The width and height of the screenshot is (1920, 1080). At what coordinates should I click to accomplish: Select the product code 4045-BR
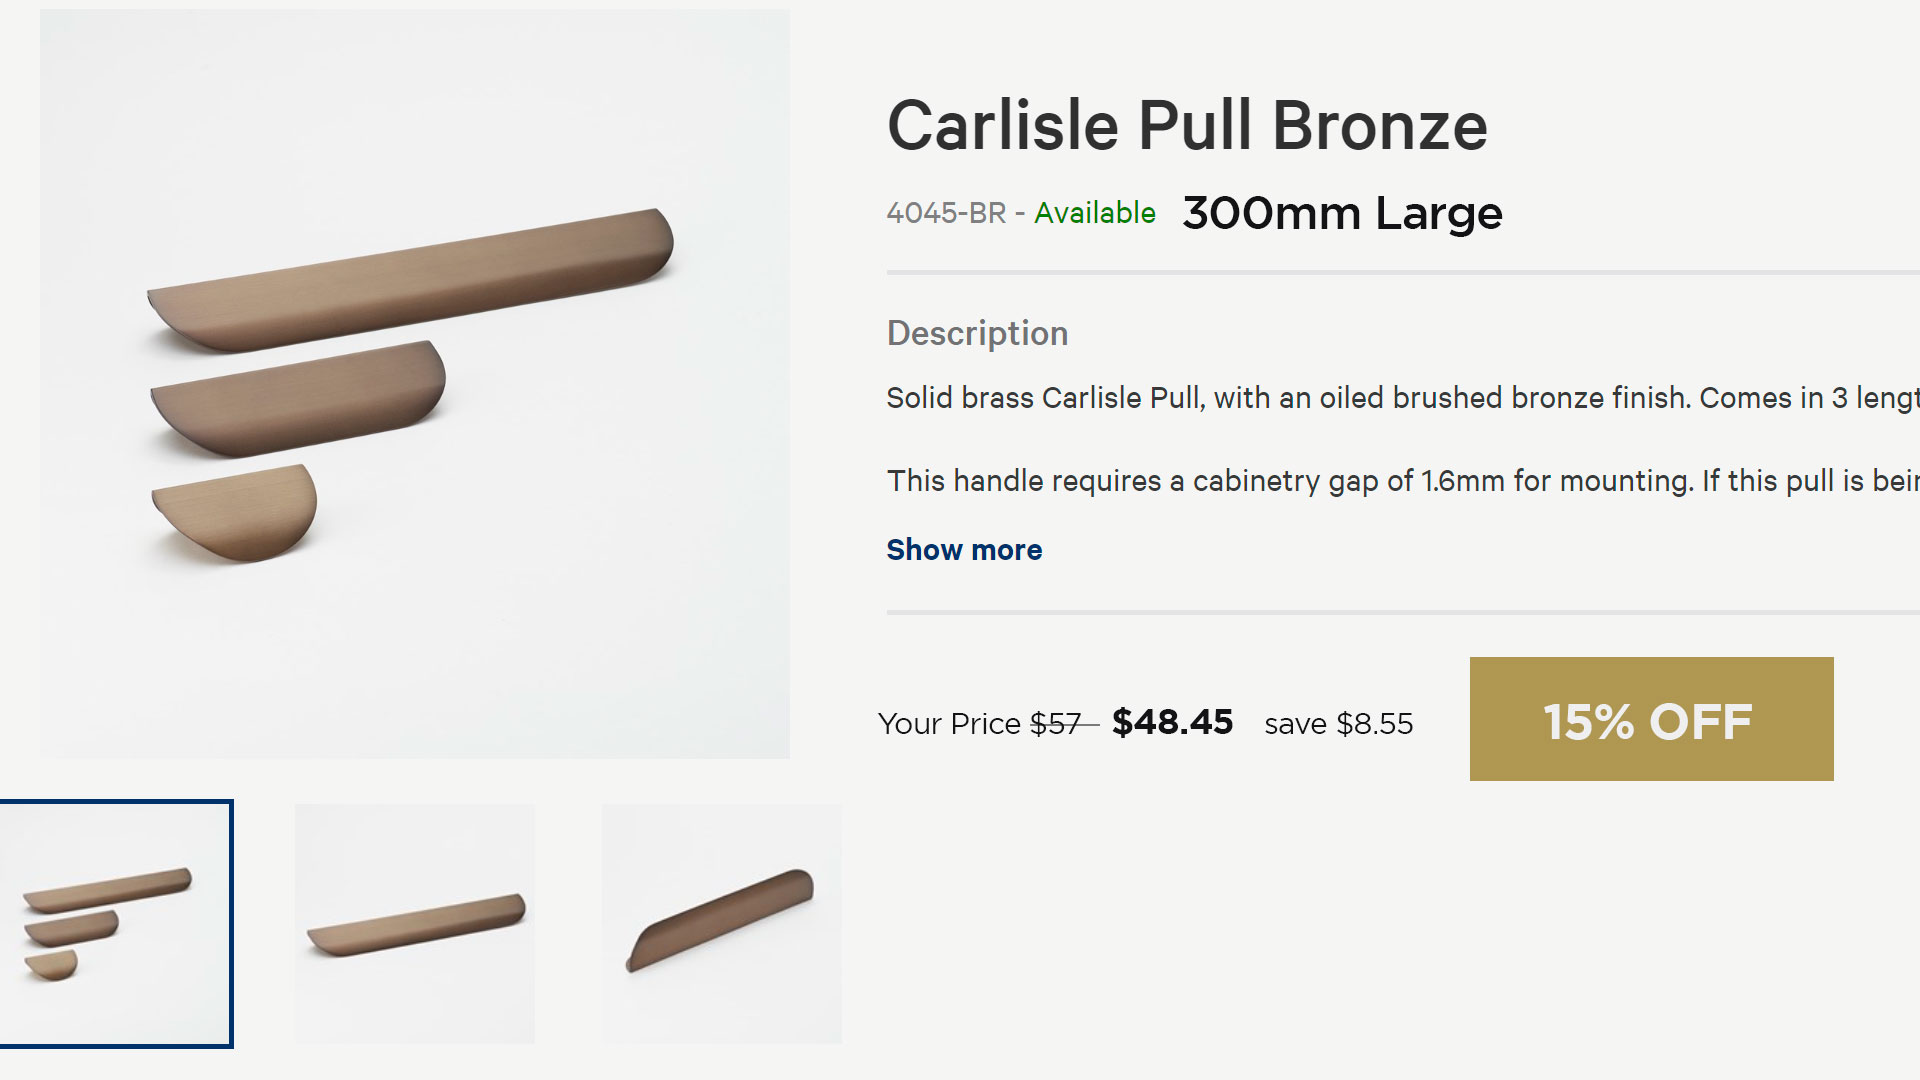click(x=946, y=213)
